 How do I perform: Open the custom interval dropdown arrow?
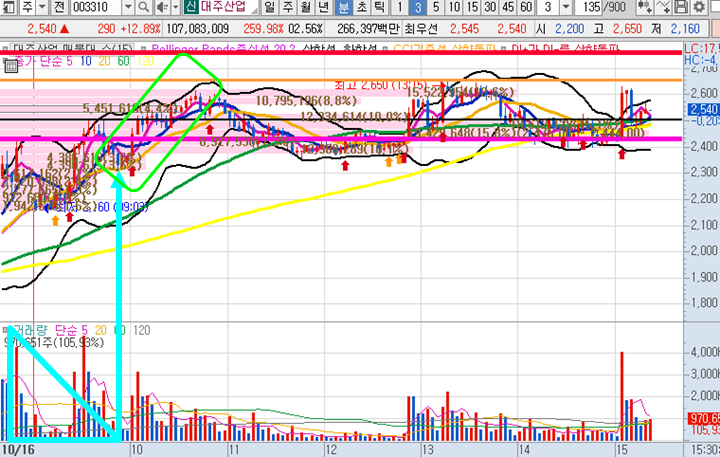coord(566,7)
